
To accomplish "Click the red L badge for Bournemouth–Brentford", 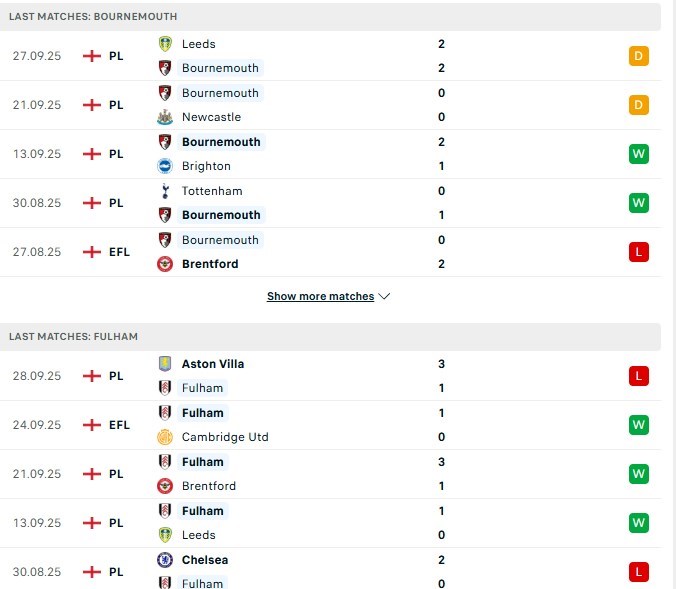I will tap(639, 252).
